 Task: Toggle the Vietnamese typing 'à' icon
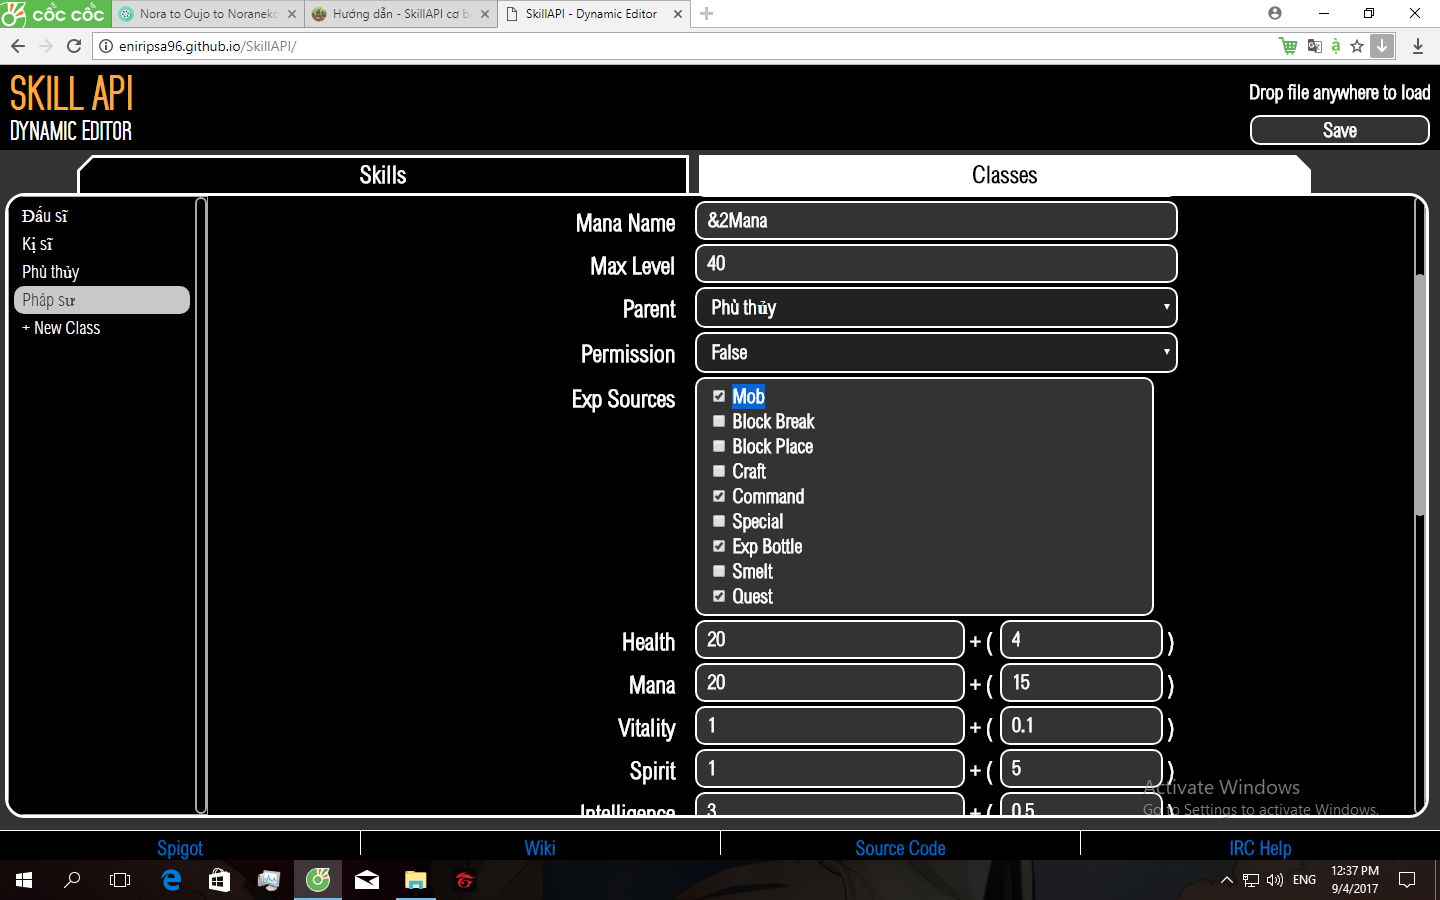click(1335, 46)
